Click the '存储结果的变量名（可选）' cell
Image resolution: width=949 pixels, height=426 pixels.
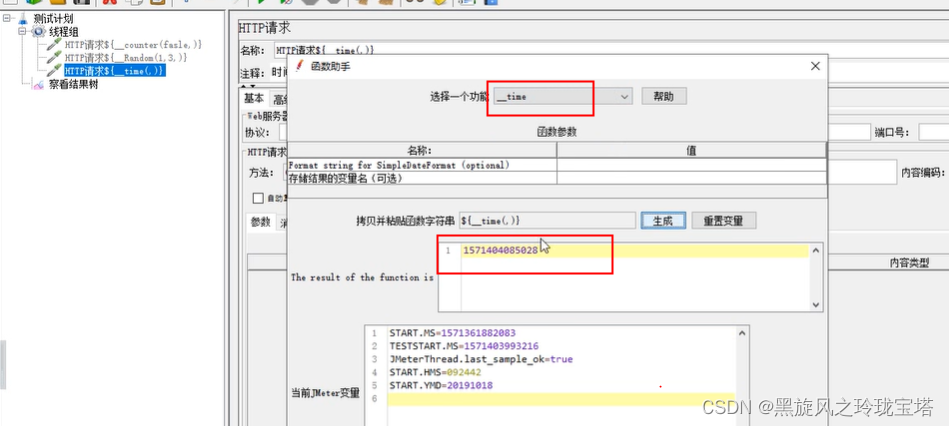coord(422,178)
